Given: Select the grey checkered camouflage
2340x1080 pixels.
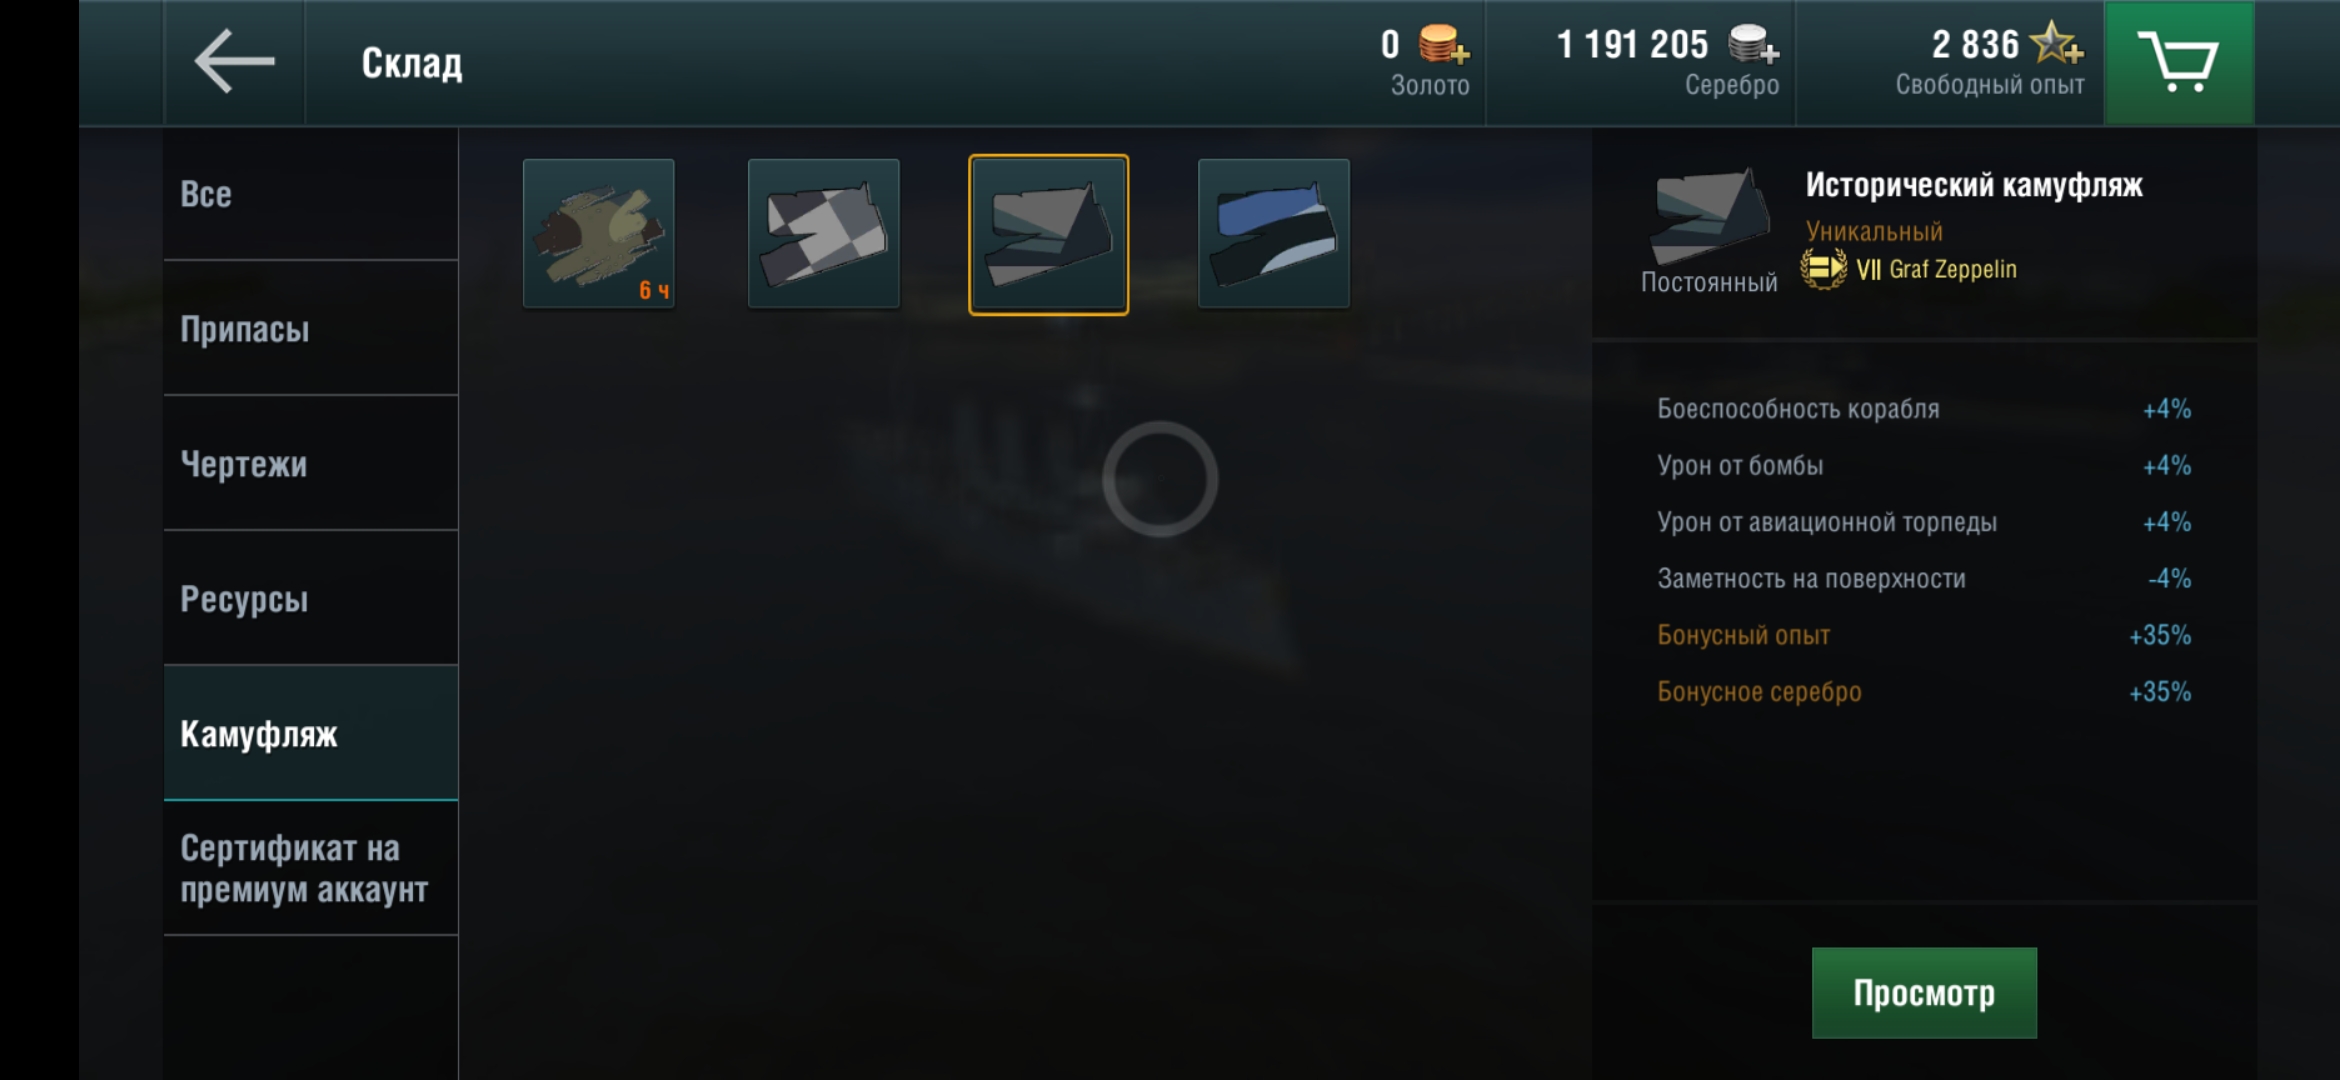Looking at the screenshot, I should (x=824, y=234).
